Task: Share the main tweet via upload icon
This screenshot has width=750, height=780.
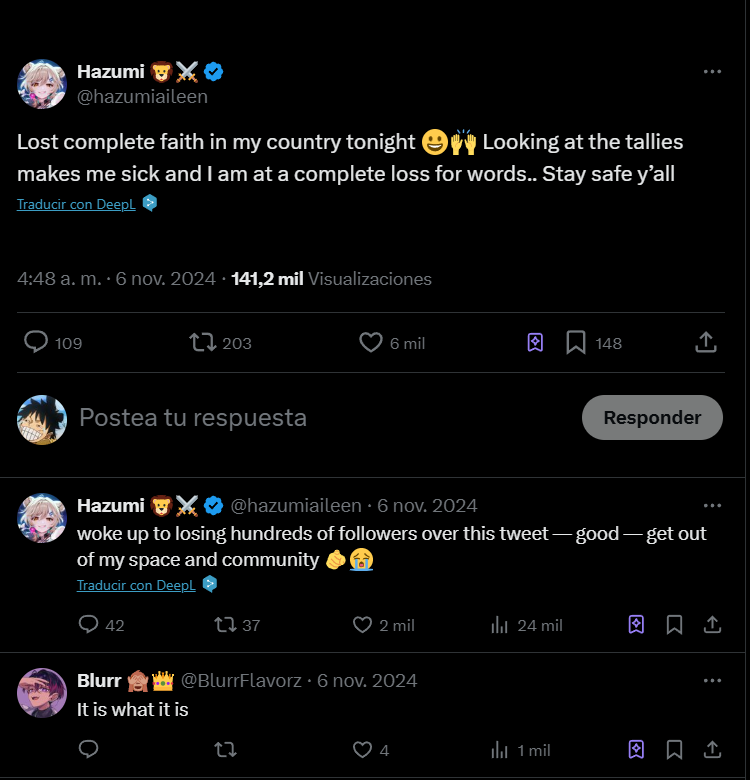Action: tap(706, 343)
